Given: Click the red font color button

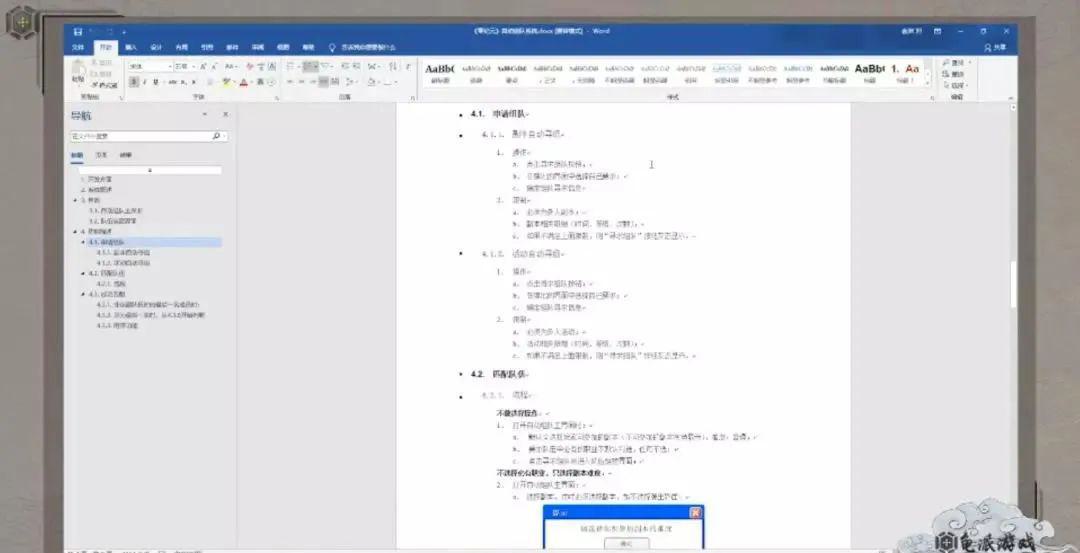Looking at the screenshot, I should (244, 82).
